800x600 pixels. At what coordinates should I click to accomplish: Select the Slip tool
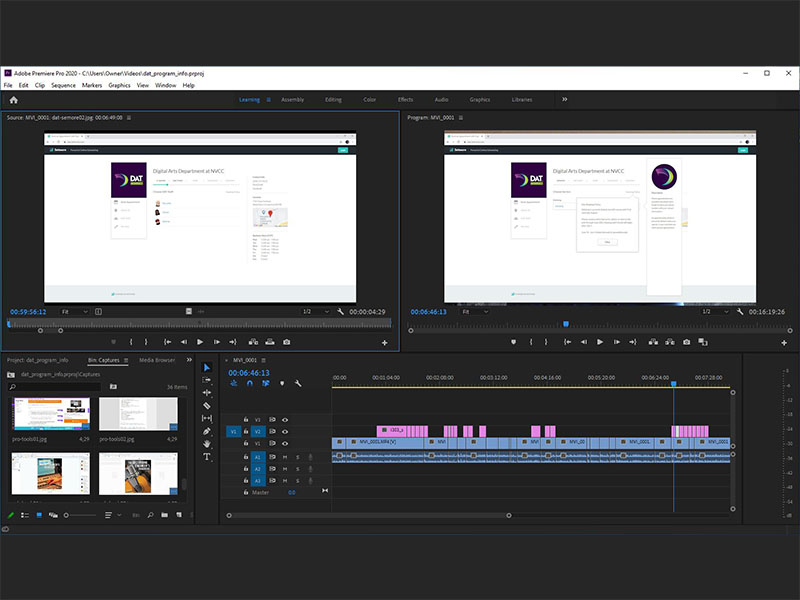coord(207,418)
